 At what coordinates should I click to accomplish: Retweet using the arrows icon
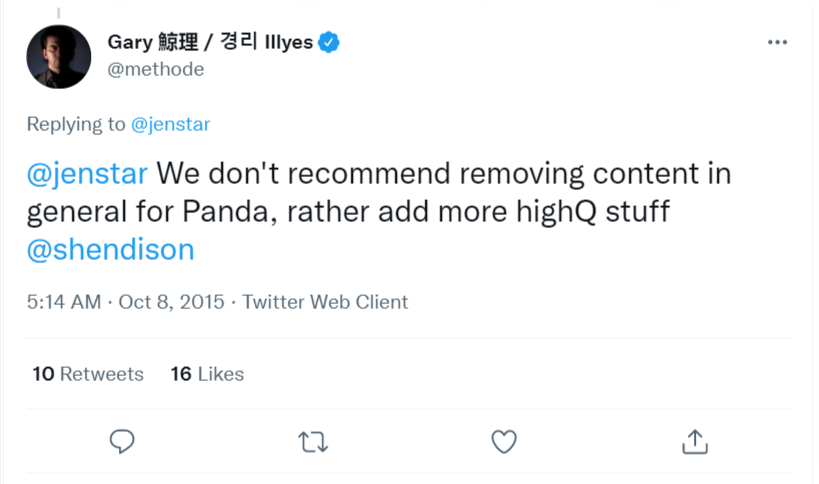click(x=313, y=441)
